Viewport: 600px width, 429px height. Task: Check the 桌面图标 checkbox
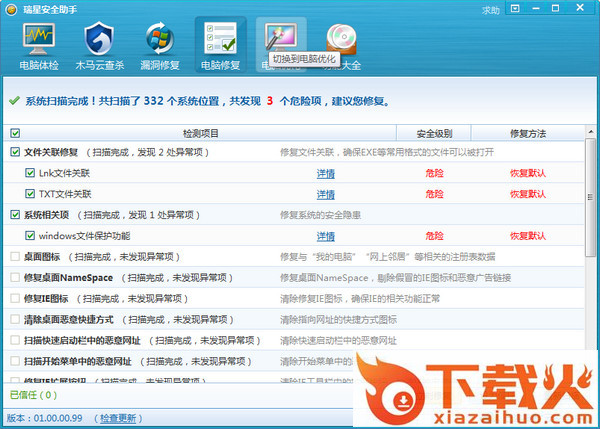coord(15,256)
